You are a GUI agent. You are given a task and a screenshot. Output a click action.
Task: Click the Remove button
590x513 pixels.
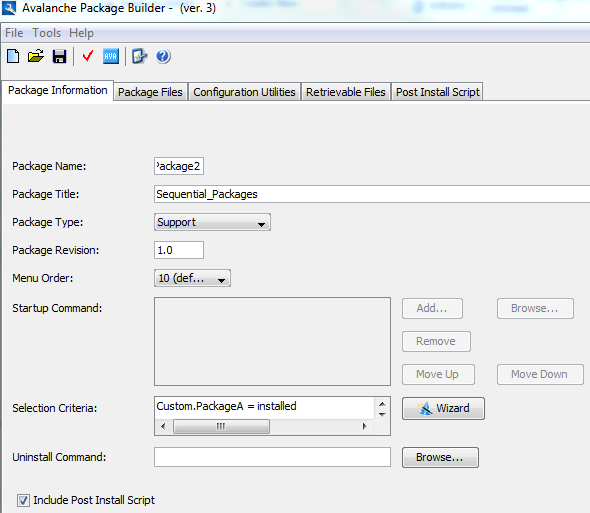(436, 341)
